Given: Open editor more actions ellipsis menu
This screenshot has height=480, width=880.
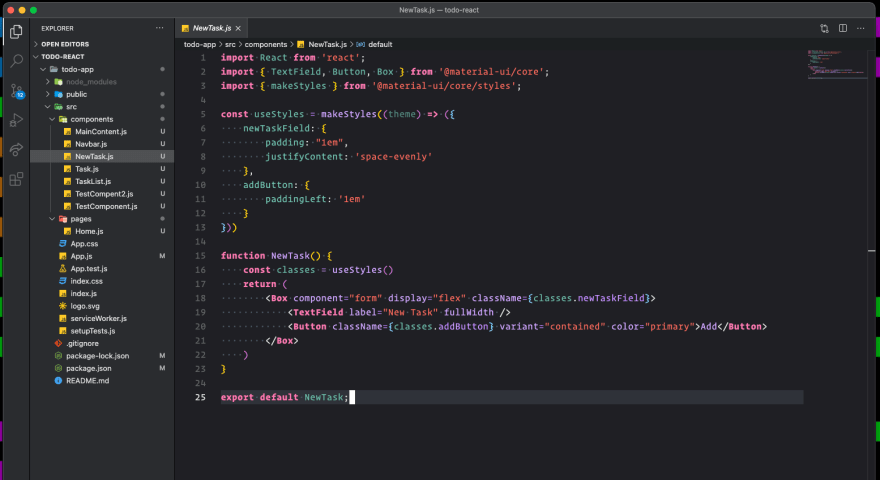Looking at the screenshot, I should tap(860, 28).
